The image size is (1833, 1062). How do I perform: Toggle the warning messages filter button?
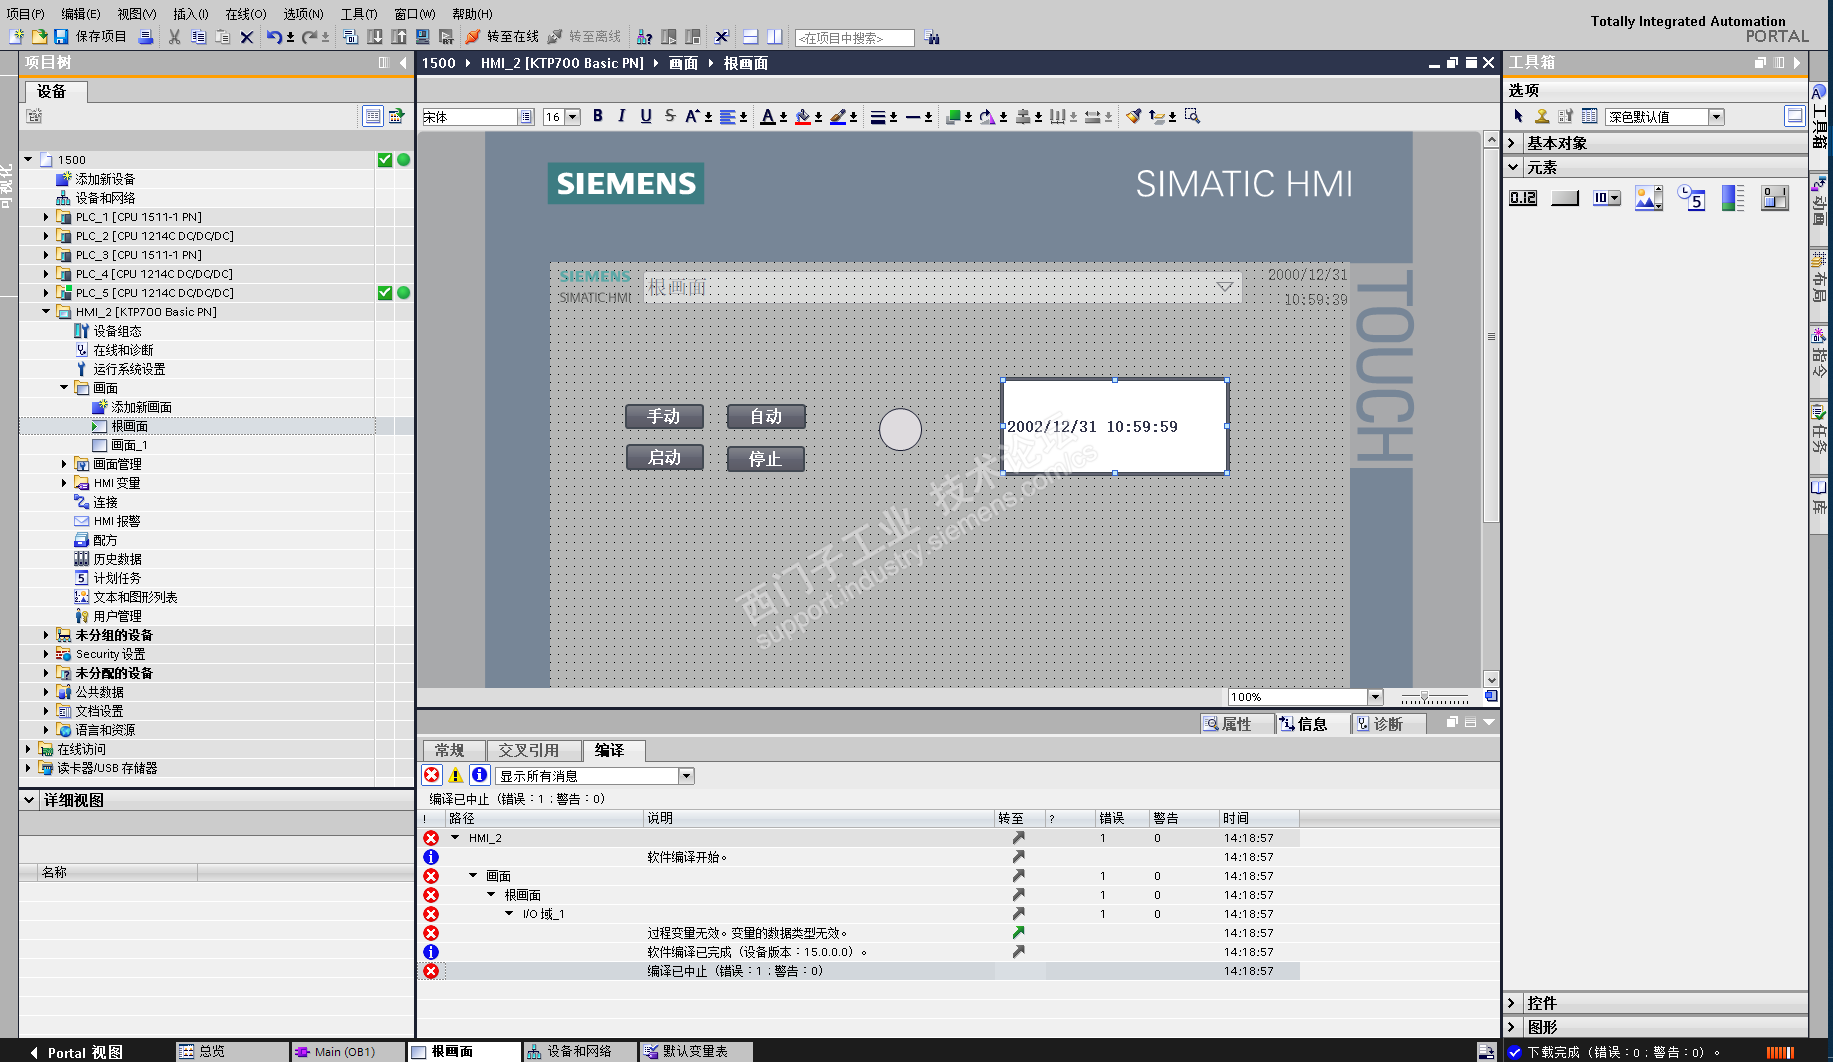tap(456, 775)
